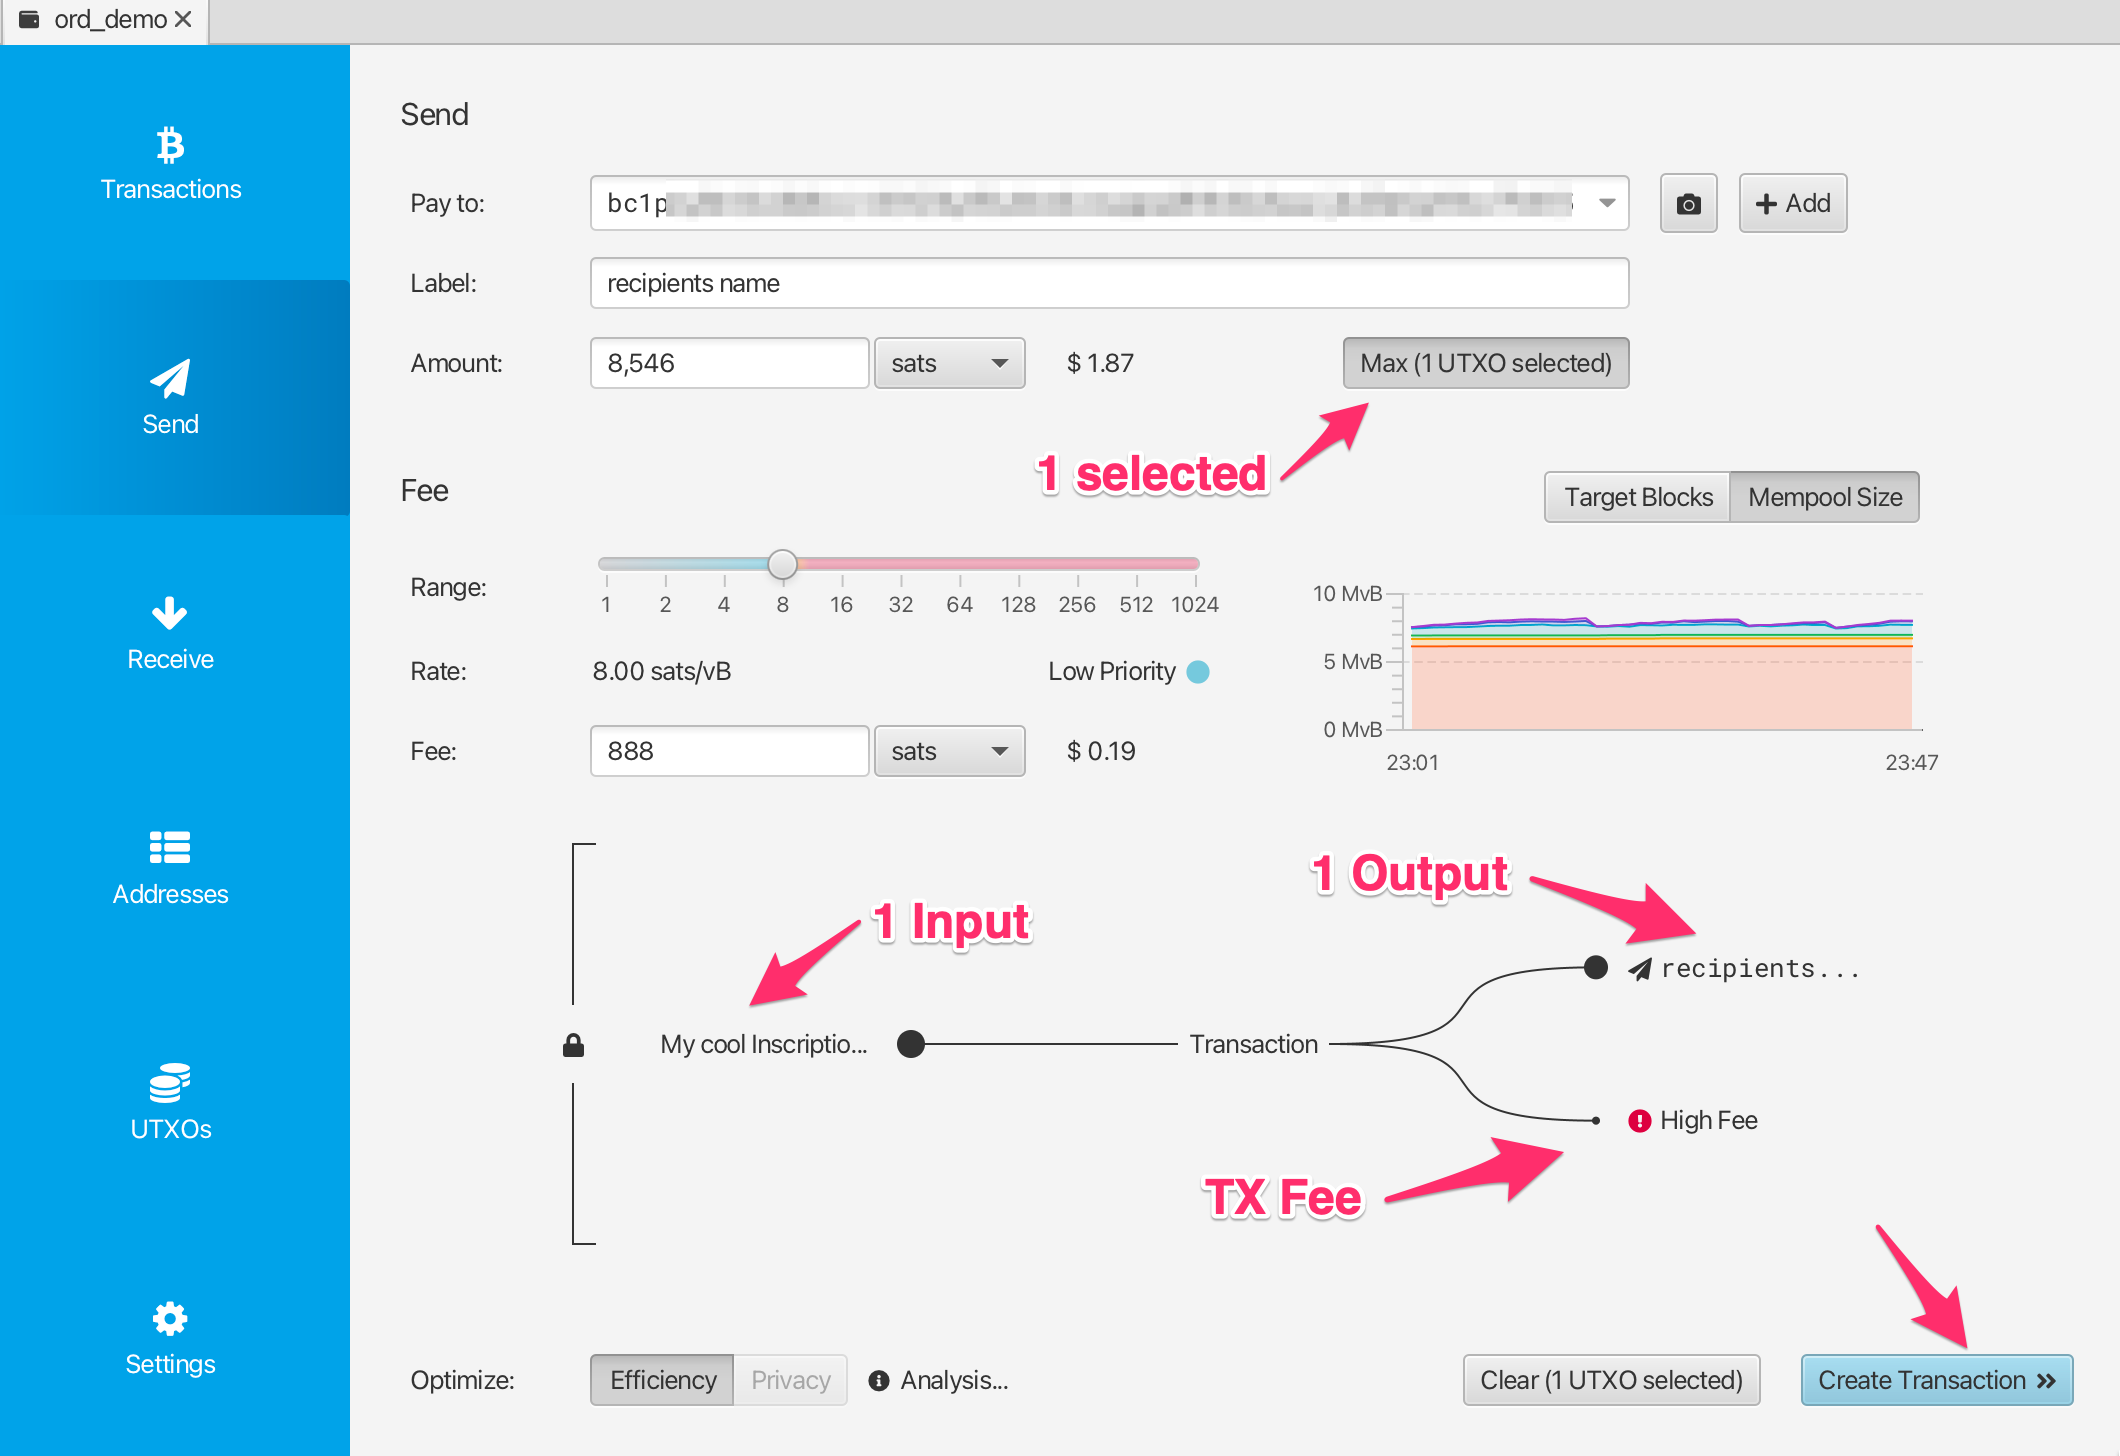2120x1456 pixels.
Task: Open the UTXOs coins icon
Action: [x=170, y=1082]
